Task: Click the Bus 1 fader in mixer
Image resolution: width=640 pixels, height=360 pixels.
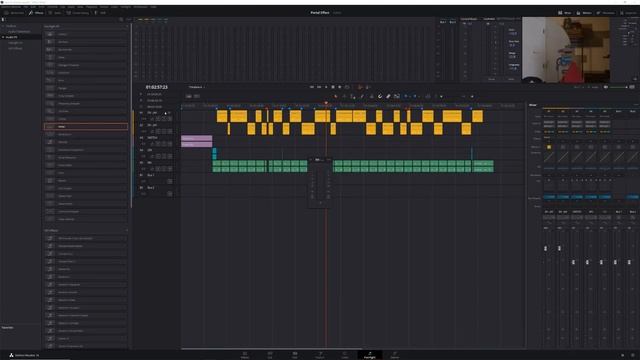Action: click(615, 262)
